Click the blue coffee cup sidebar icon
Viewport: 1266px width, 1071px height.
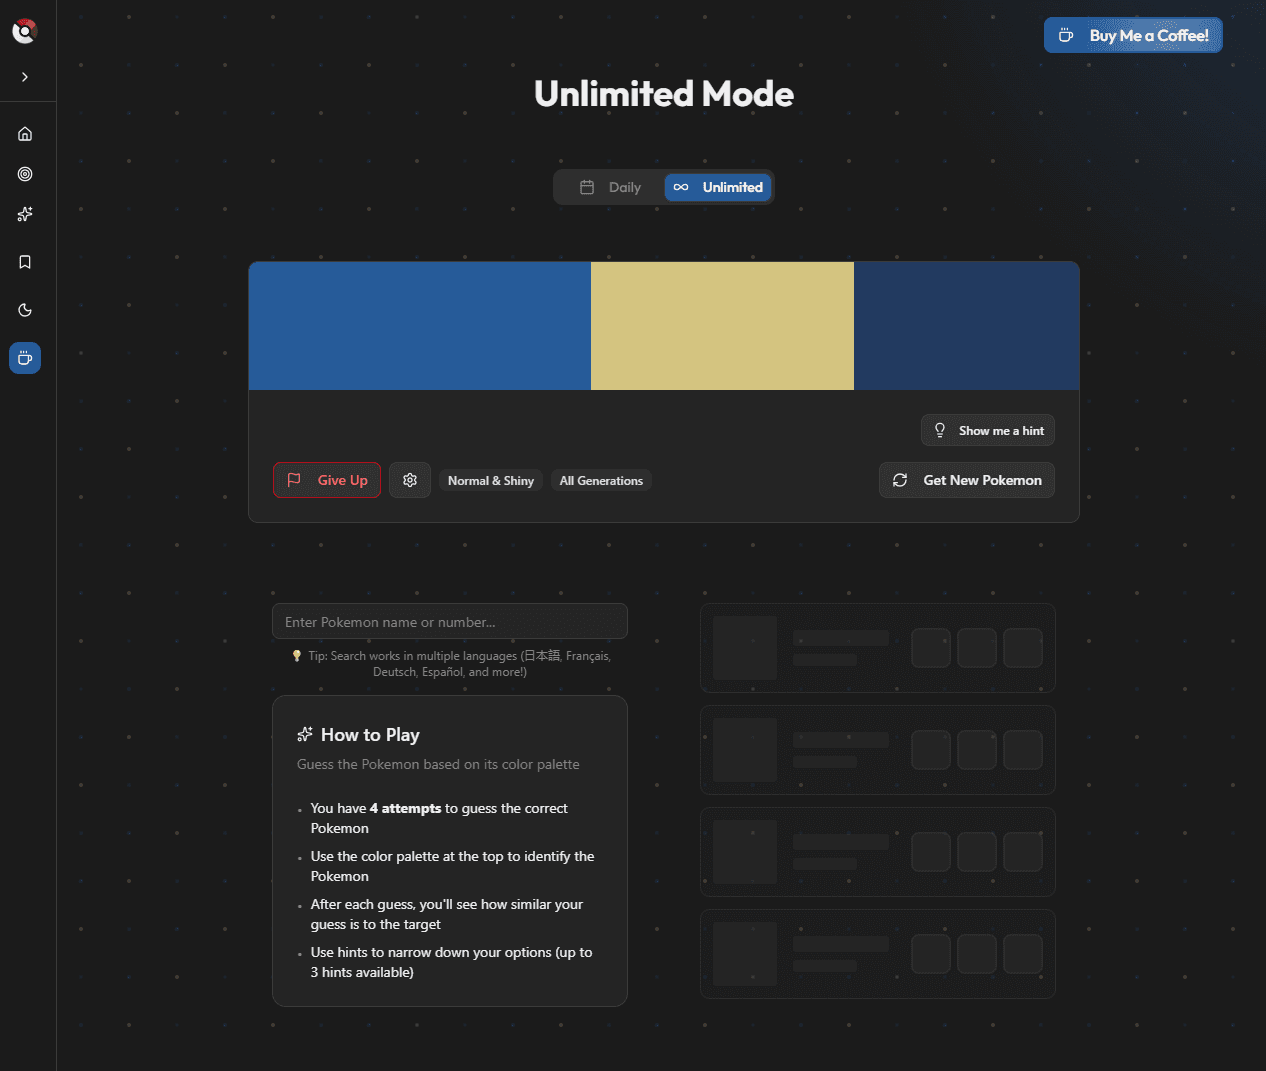click(25, 358)
